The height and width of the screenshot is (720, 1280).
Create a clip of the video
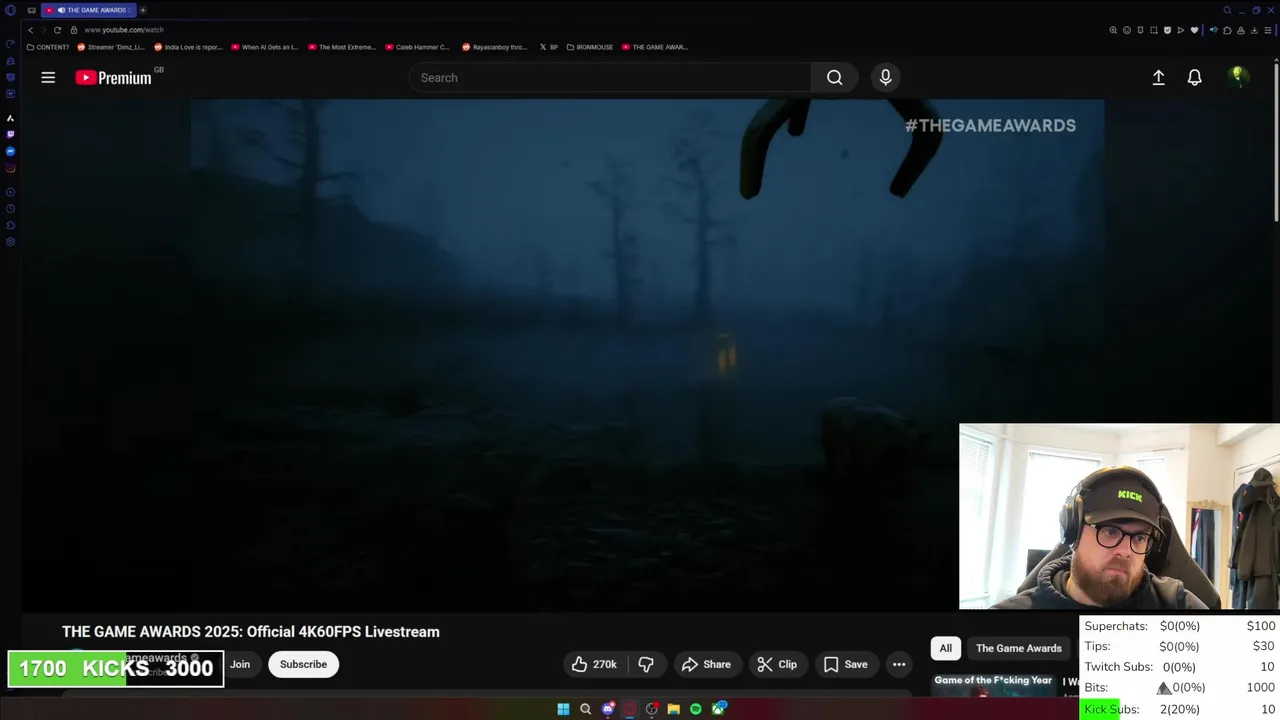pyautogui.click(x=777, y=664)
